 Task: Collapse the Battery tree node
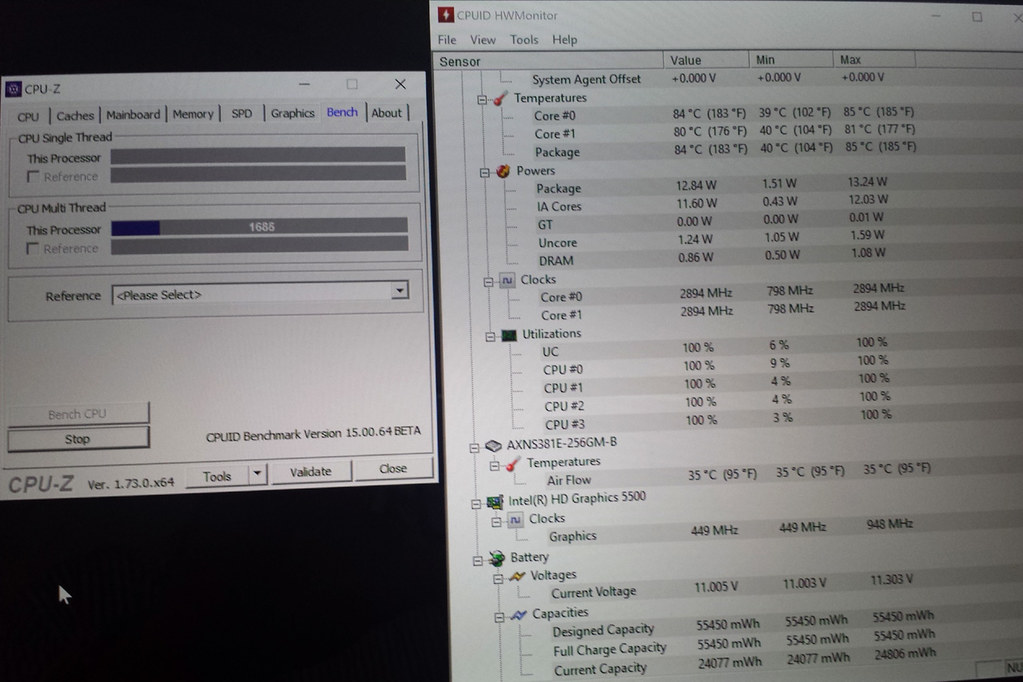click(x=478, y=561)
